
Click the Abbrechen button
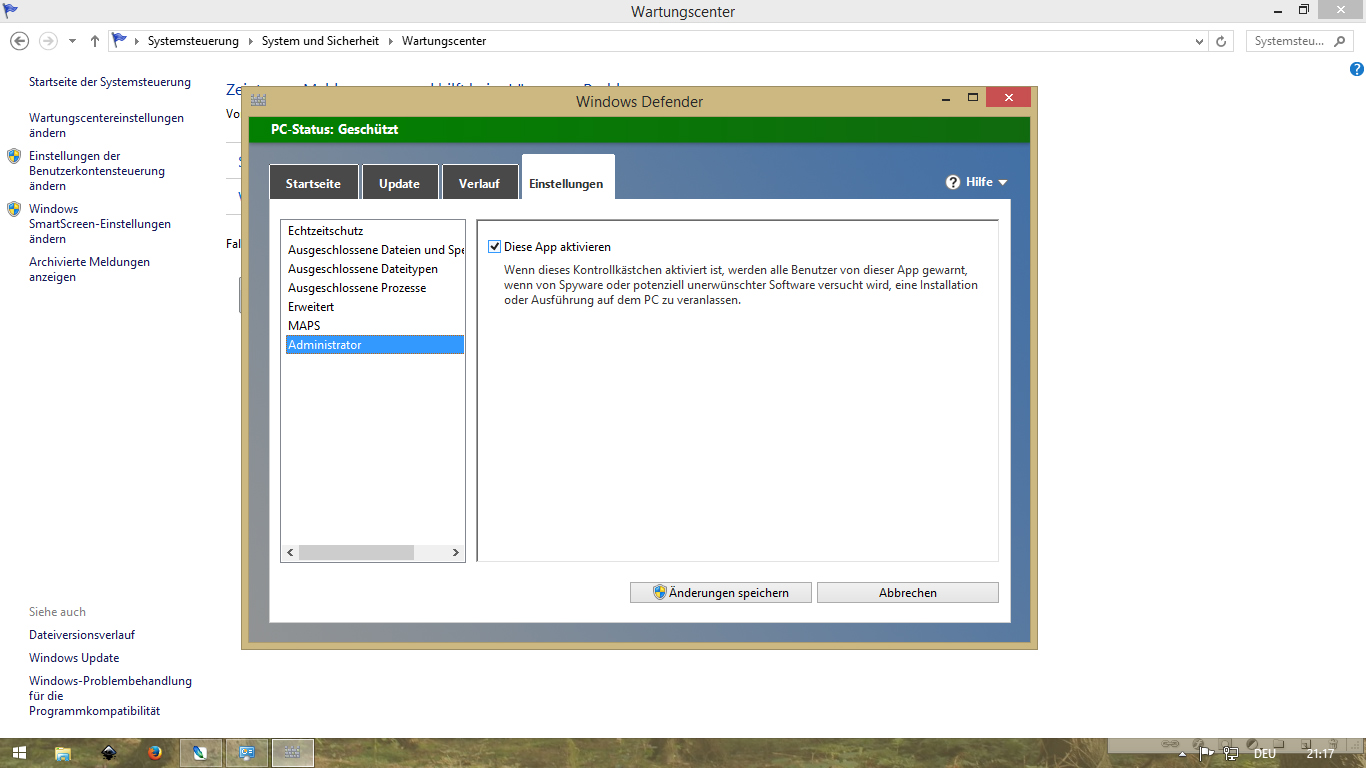[x=908, y=593]
